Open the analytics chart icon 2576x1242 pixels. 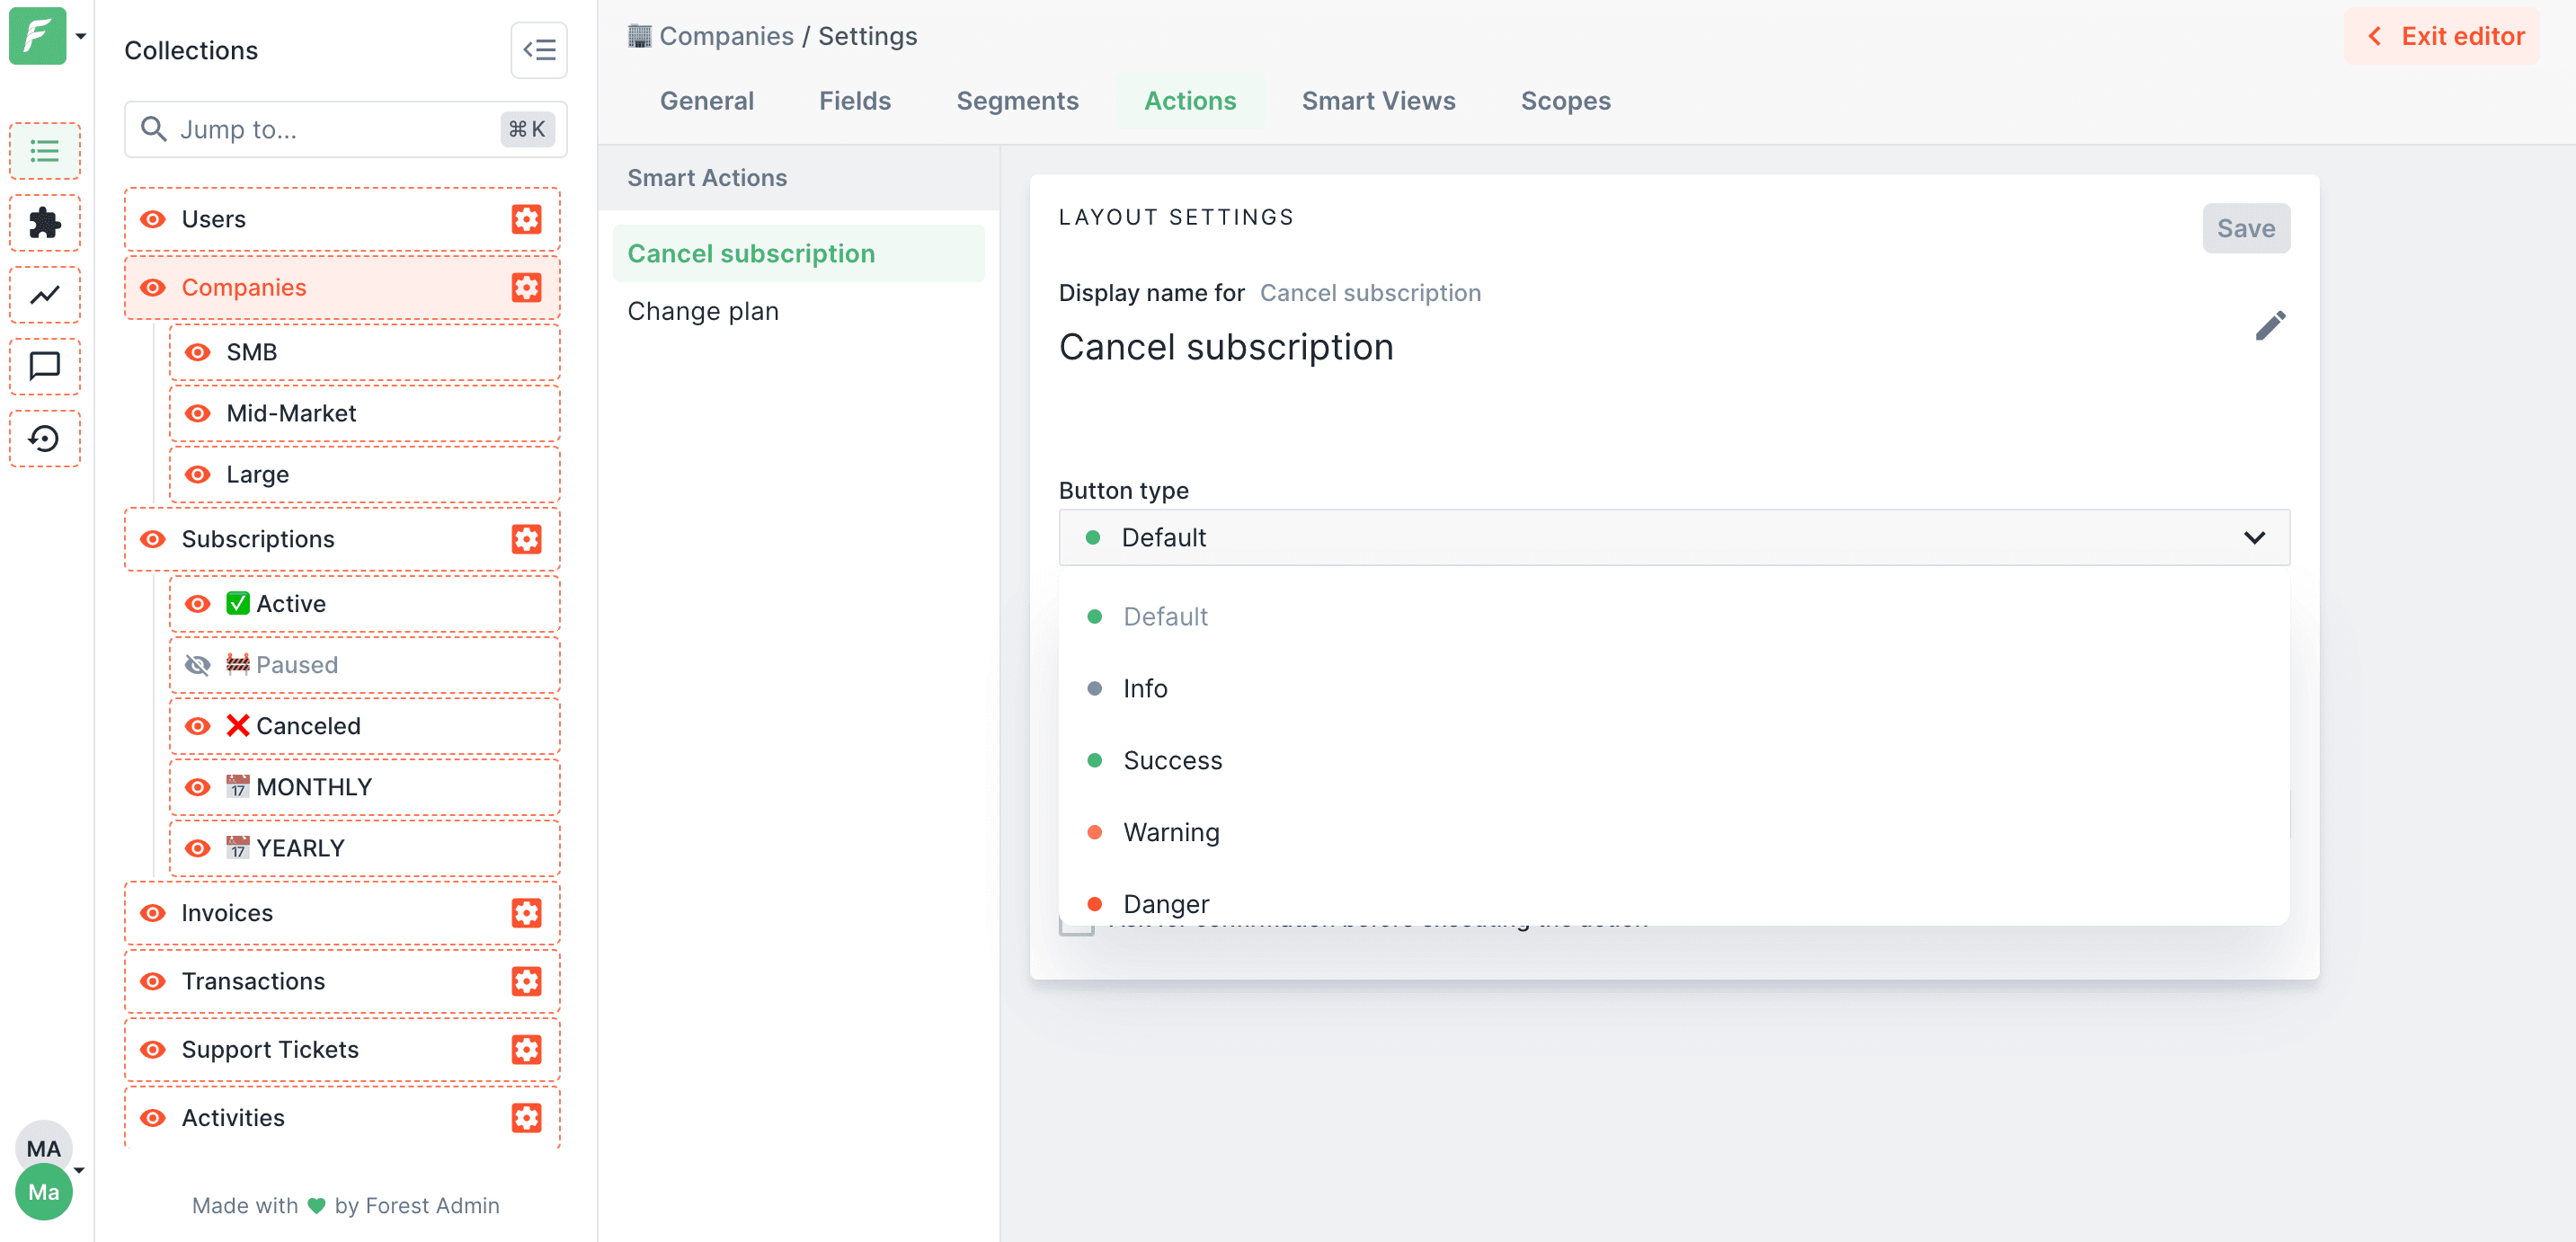click(x=45, y=295)
